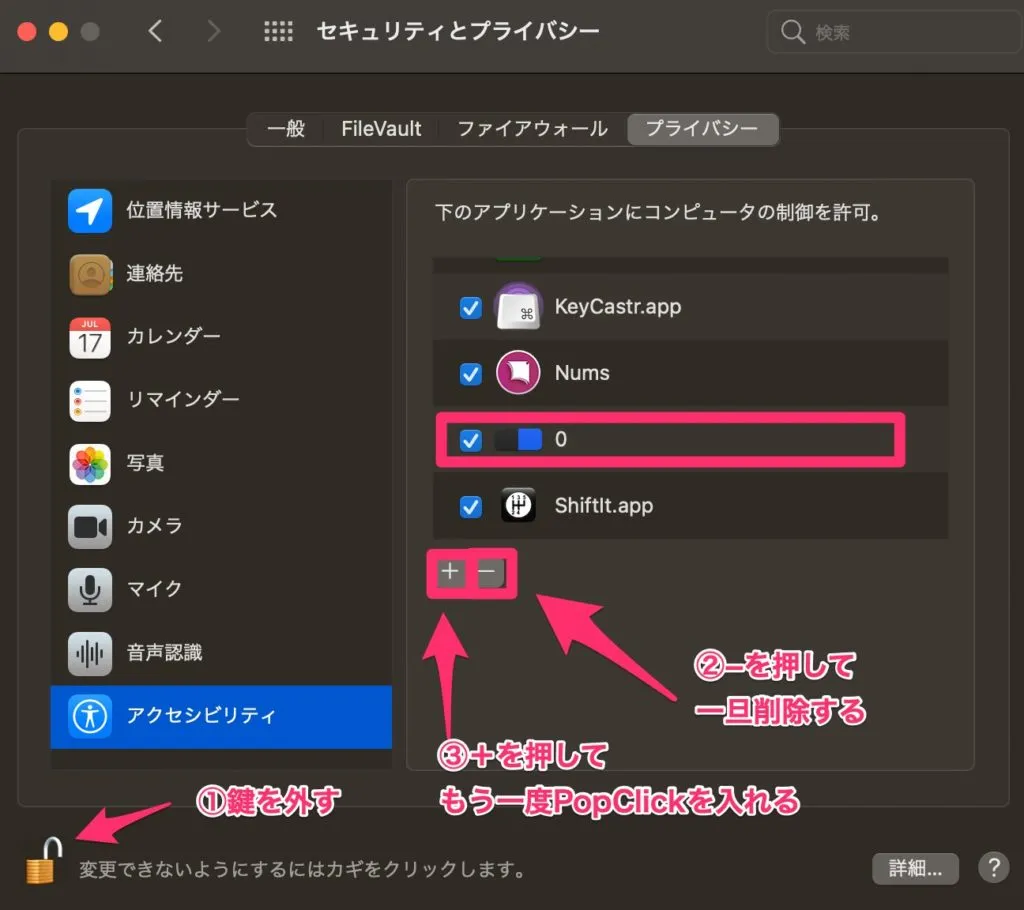Switch to the FileVault tab
Image resolution: width=1024 pixels, height=910 pixels.
381,129
